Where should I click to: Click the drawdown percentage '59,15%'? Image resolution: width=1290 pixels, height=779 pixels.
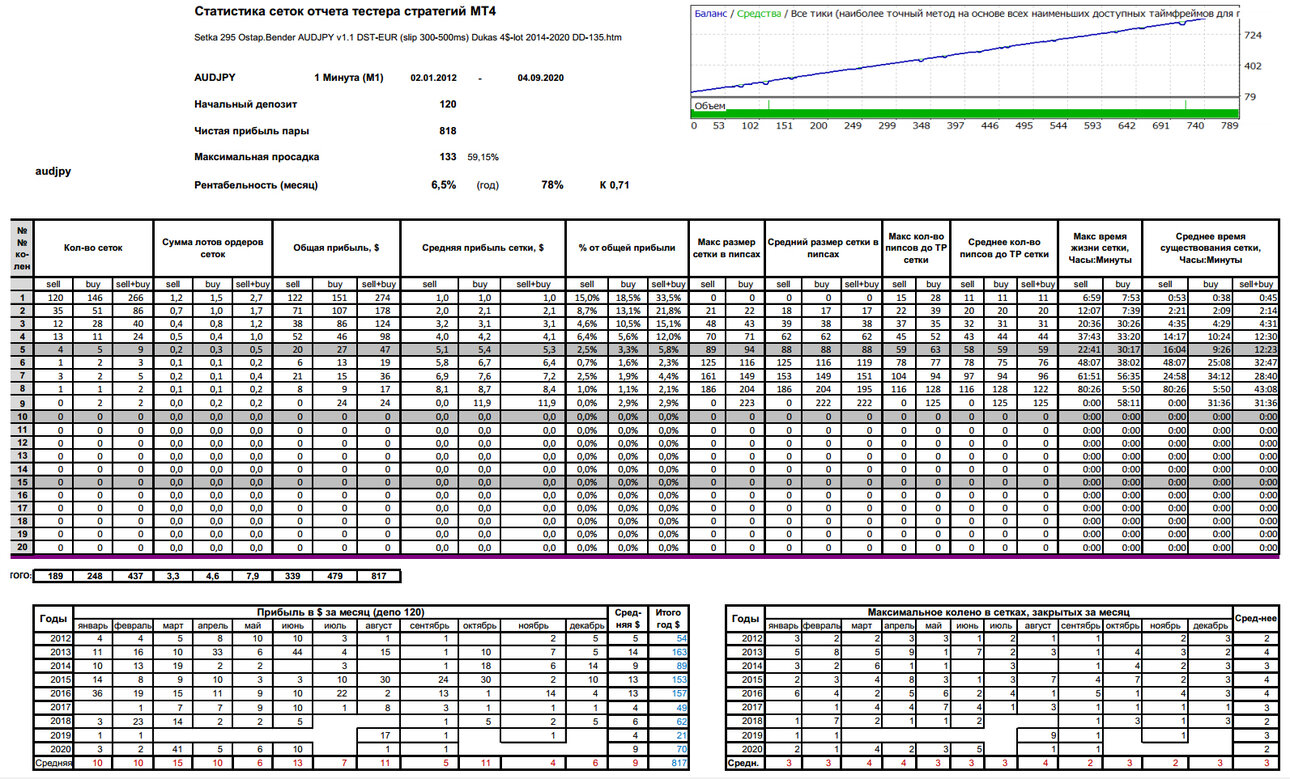click(483, 157)
